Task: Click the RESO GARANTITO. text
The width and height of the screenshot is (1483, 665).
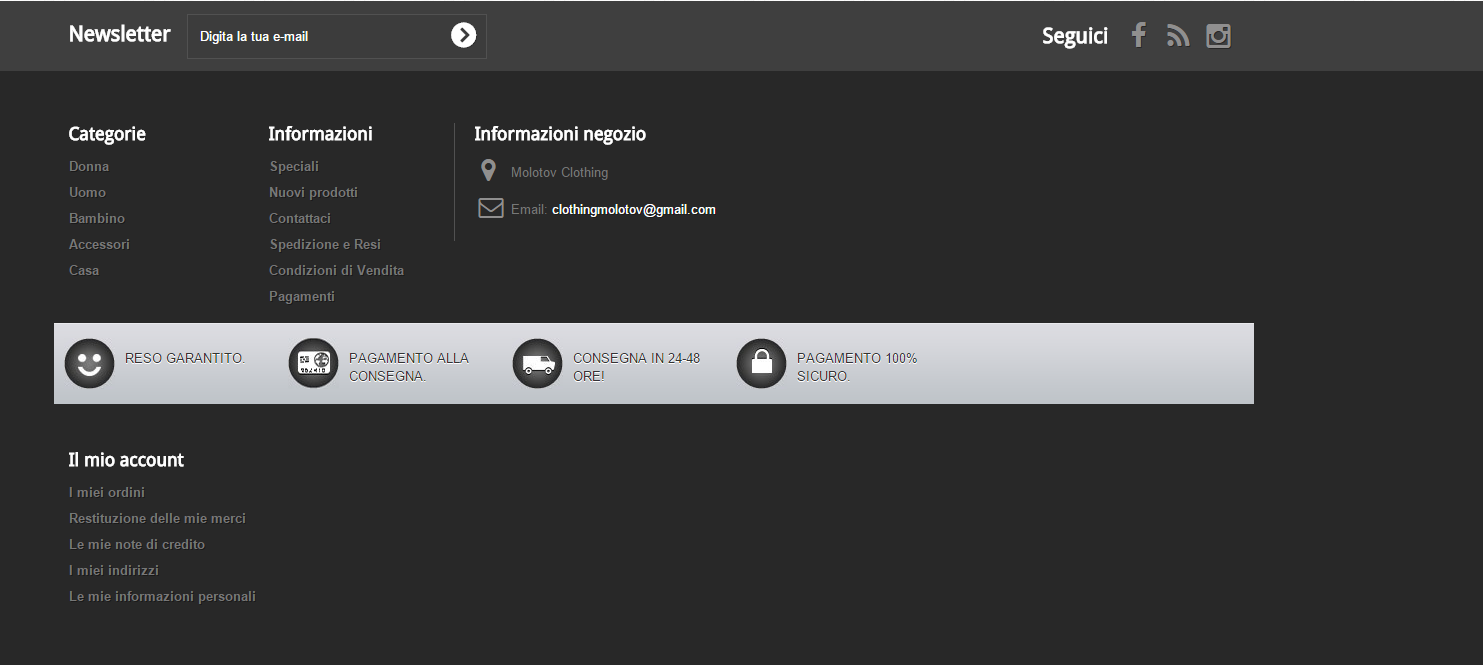Action: point(185,358)
